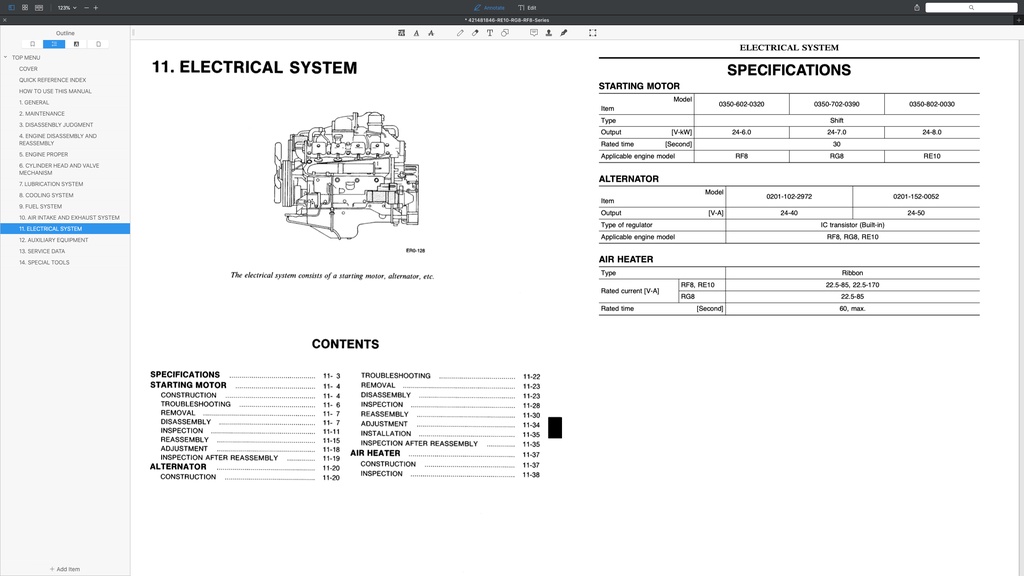Toggle the sidebar panel visibility
1024x576 pixels.
click(11, 7)
